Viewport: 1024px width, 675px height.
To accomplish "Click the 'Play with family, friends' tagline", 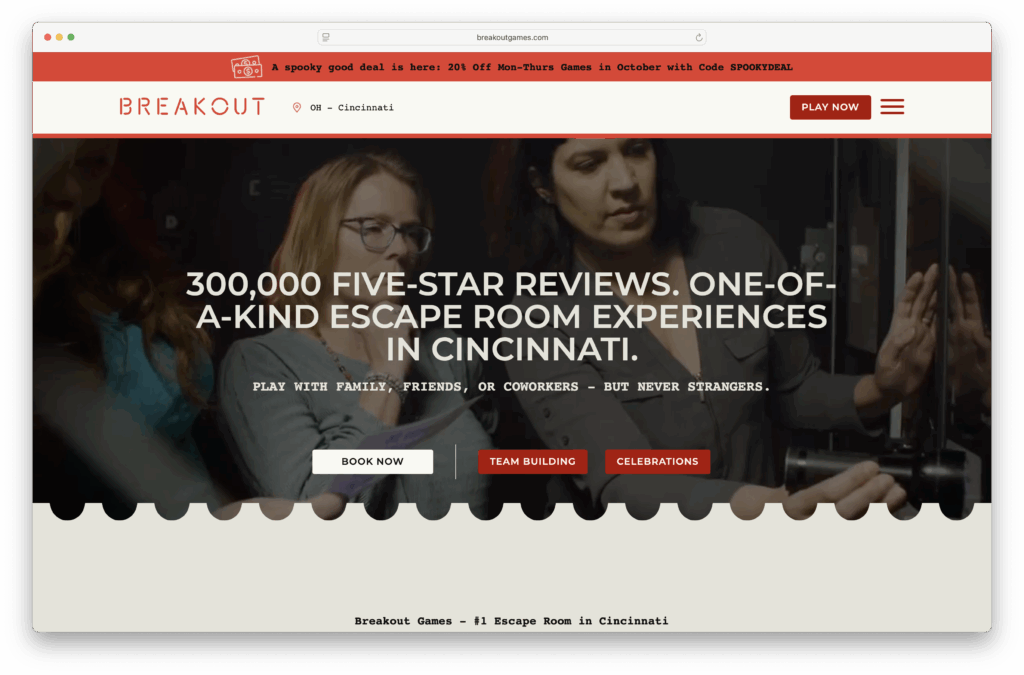I will [x=511, y=386].
